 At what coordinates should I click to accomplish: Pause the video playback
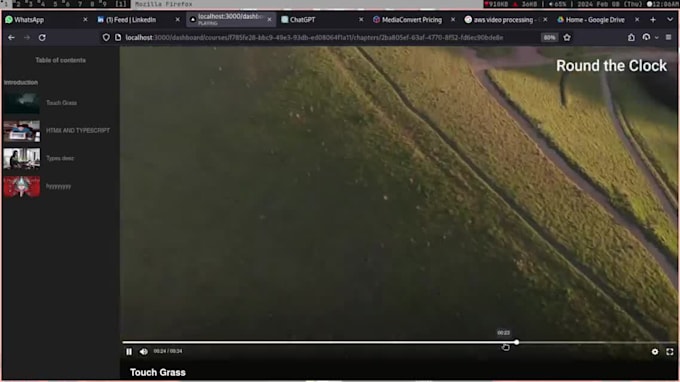pos(129,352)
